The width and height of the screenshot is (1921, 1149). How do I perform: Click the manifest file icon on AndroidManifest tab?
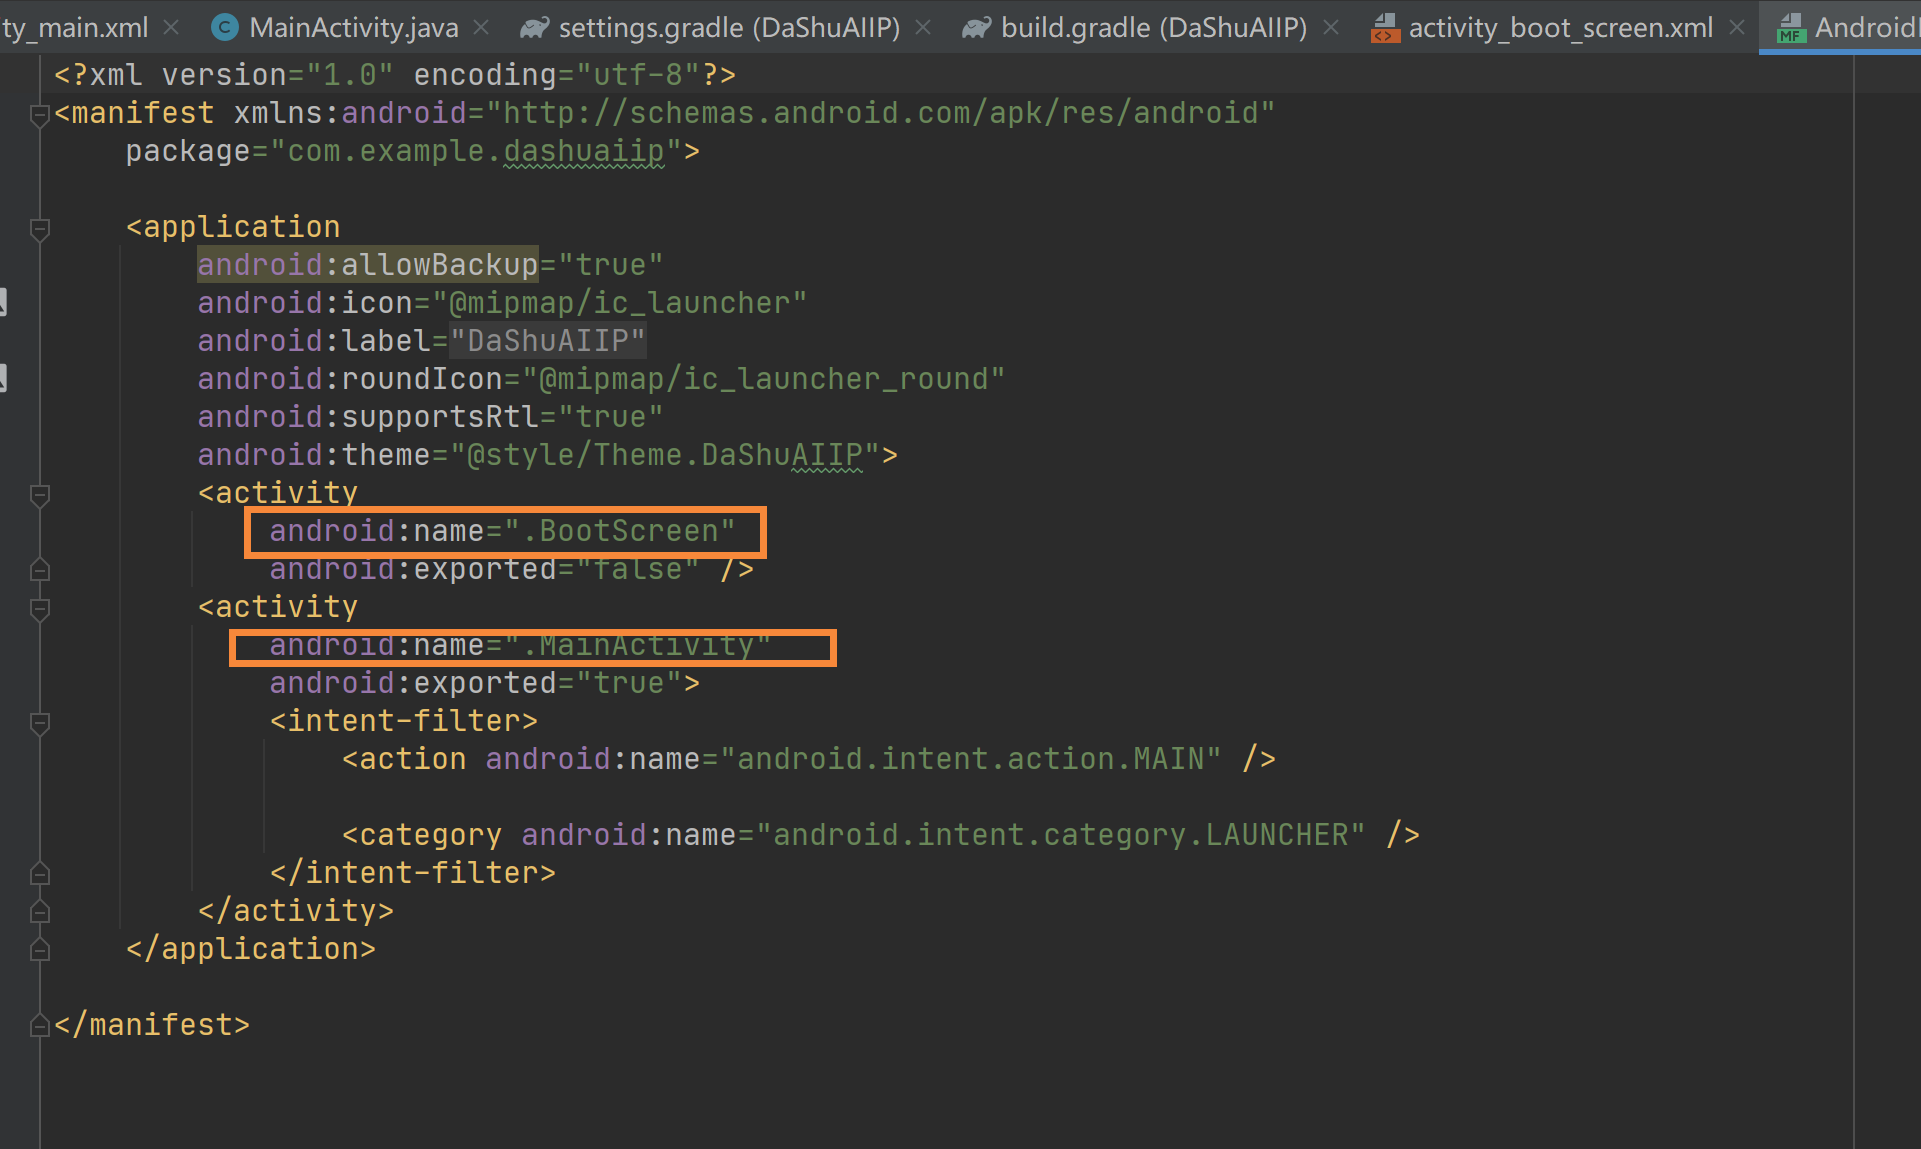click(1791, 28)
